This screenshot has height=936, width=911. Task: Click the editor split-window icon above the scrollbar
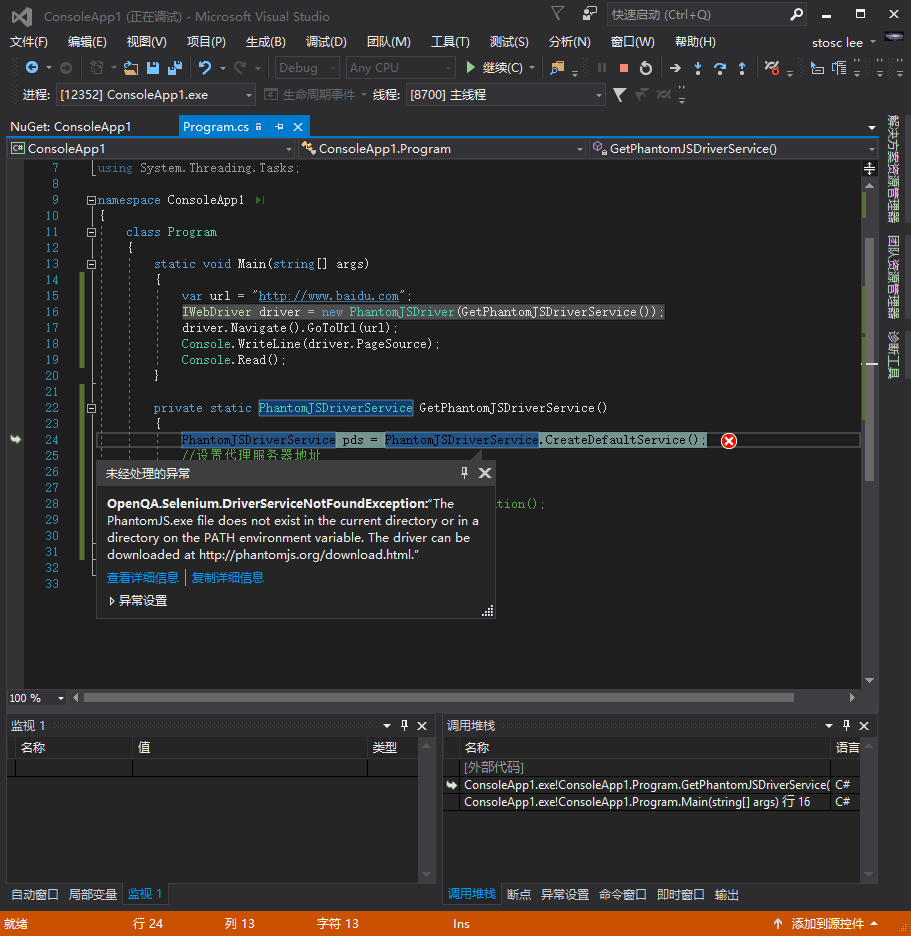pyautogui.click(x=870, y=169)
